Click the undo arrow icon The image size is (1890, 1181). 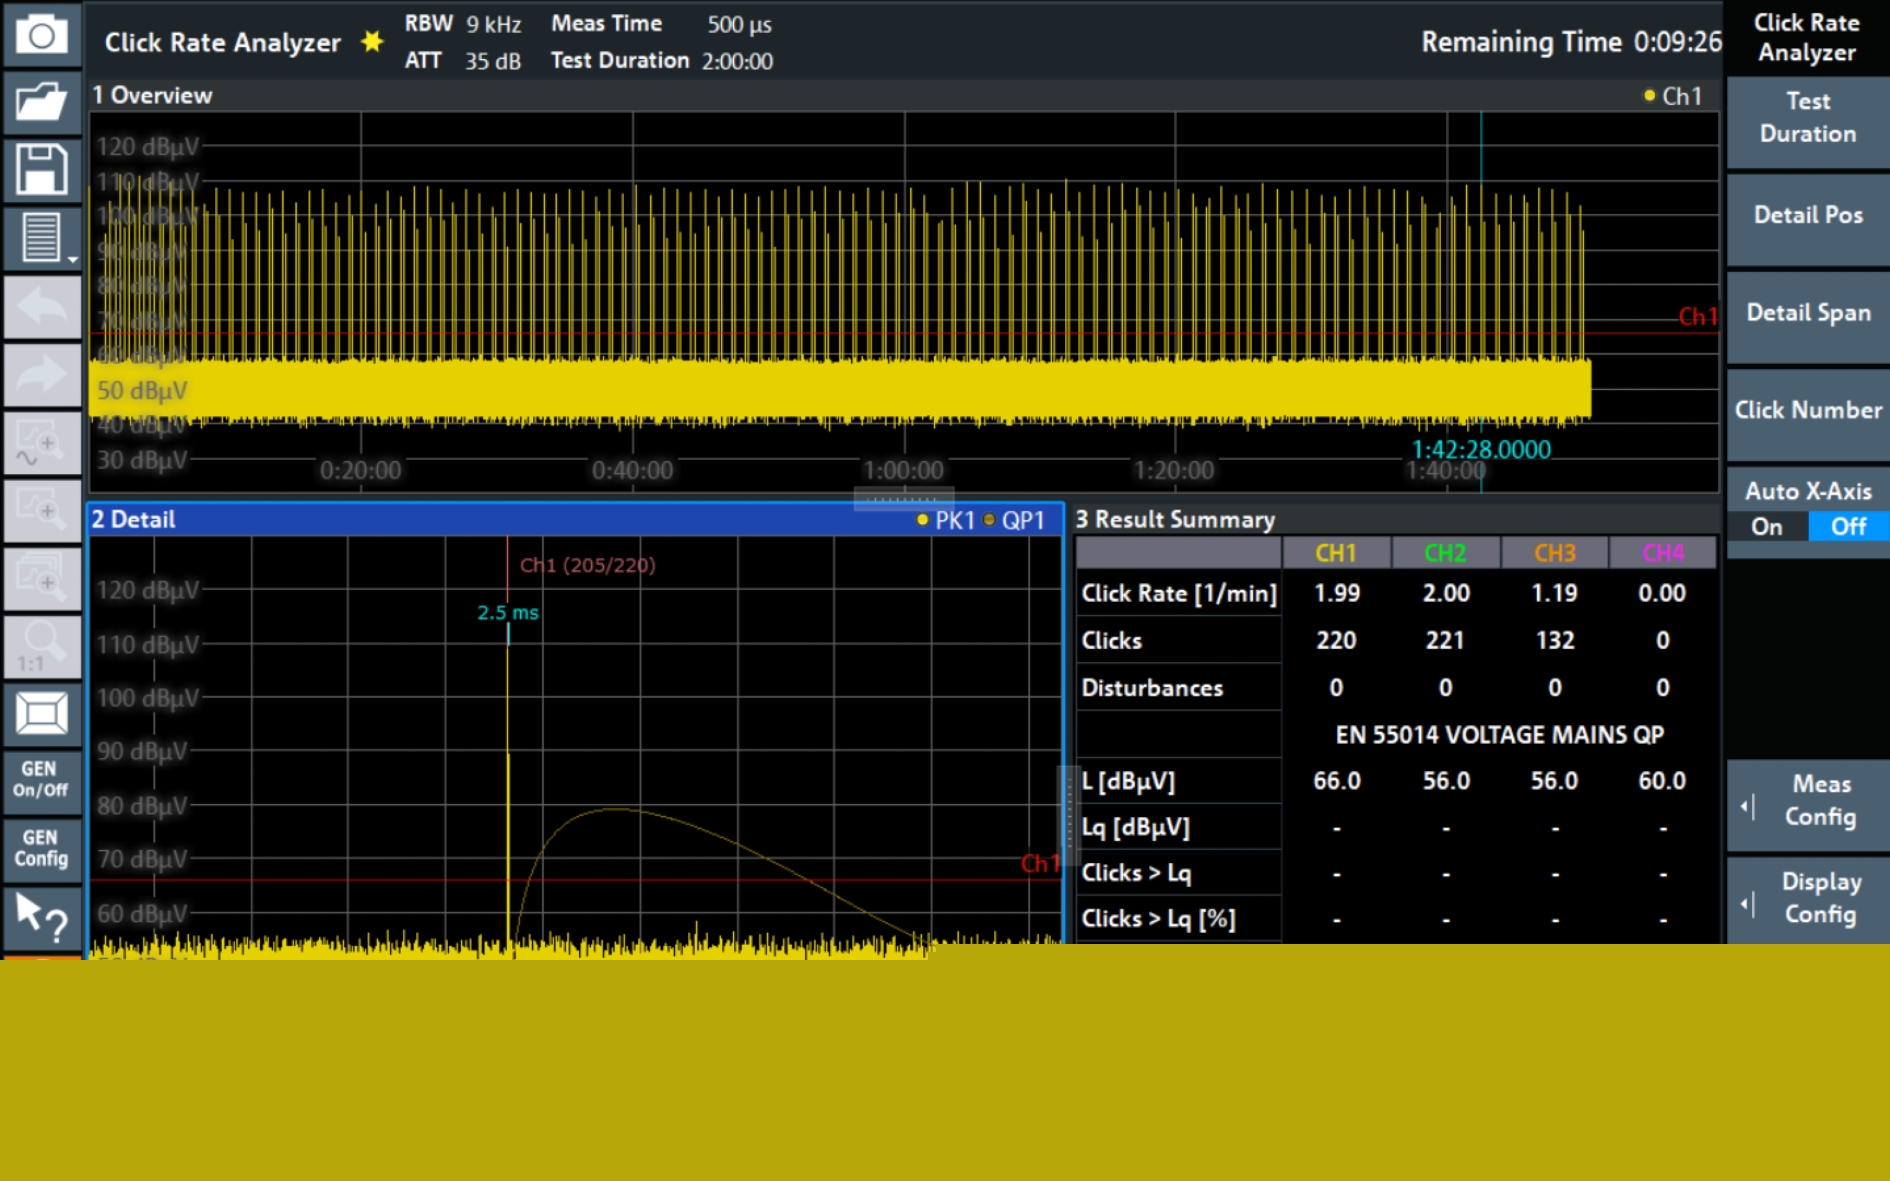(41, 306)
